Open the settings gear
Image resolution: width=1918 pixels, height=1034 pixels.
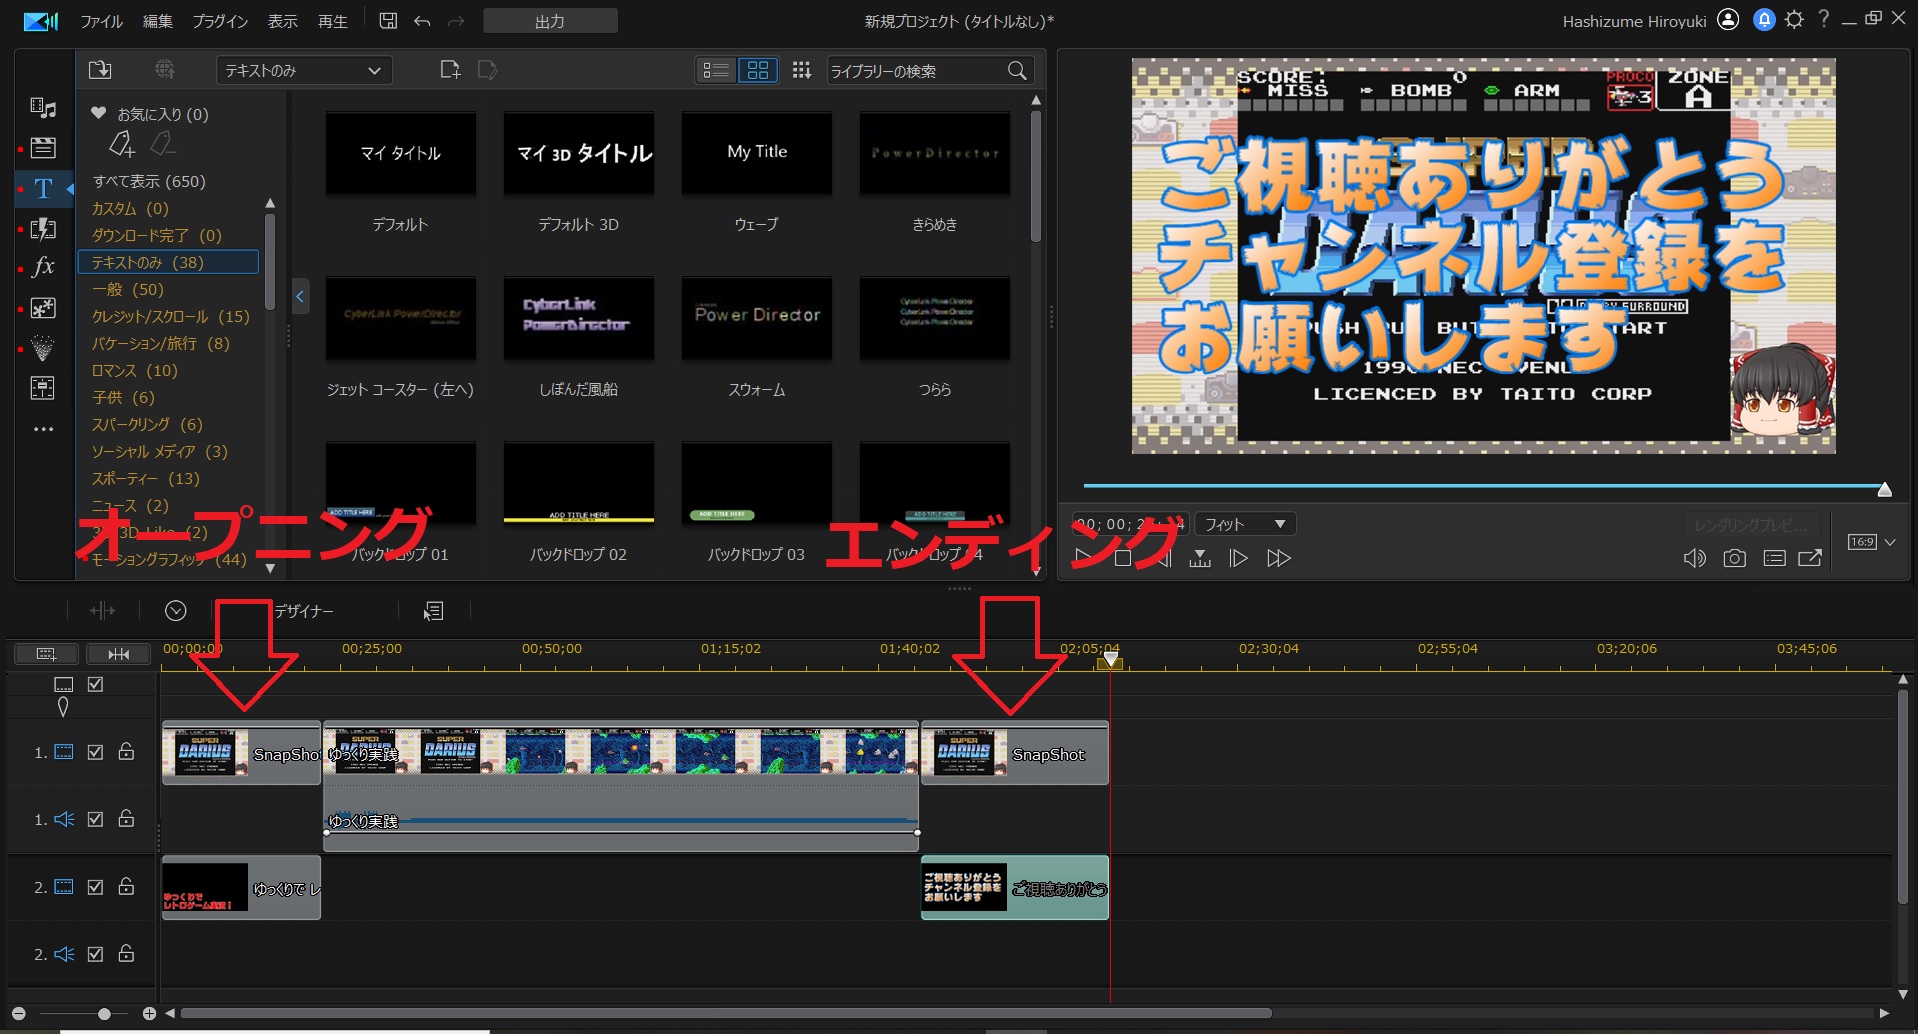pos(1794,20)
